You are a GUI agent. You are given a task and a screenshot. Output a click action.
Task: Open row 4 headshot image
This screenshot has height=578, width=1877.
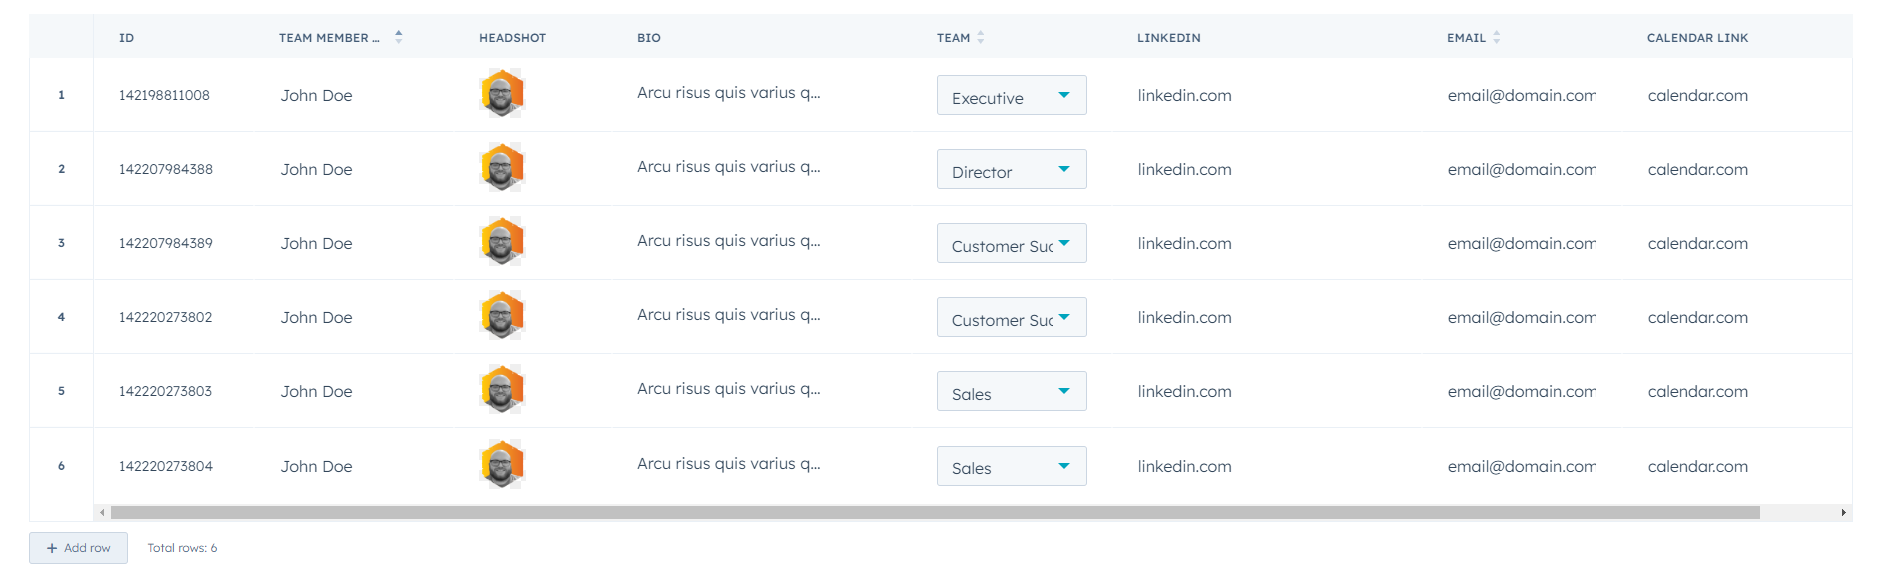tap(502, 316)
